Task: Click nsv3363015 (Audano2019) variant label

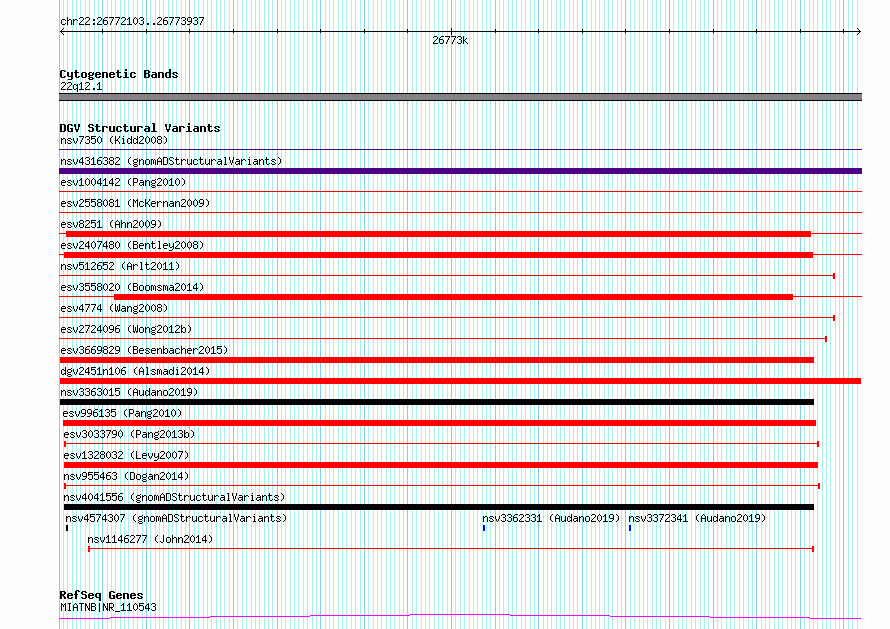Action: click(129, 392)
